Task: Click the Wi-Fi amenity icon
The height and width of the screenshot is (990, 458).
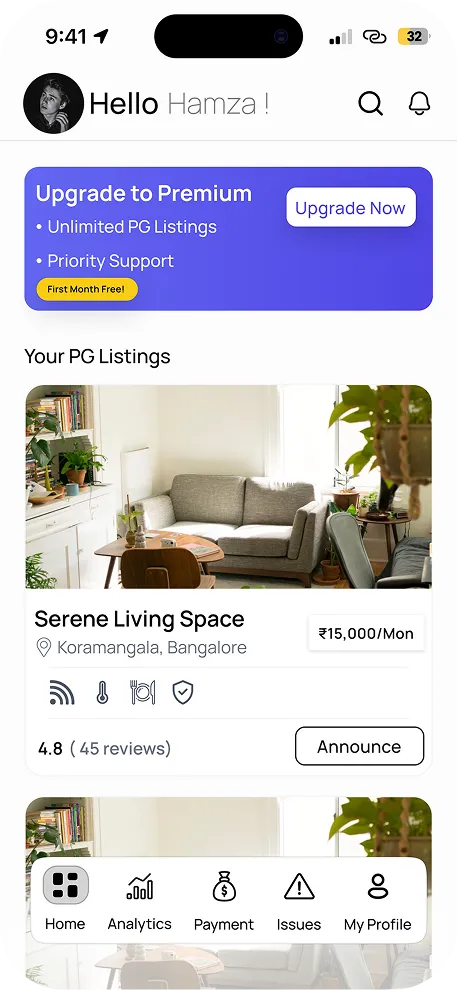Action: tap(62, 693)
